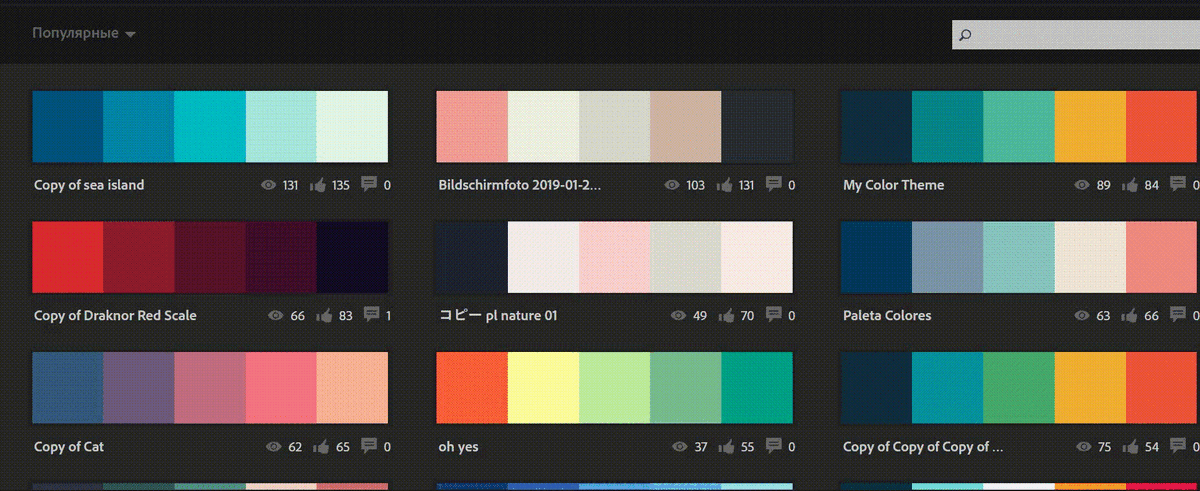Pick the dark navy swatch in コピー pl nature 01
Image resolution: width=1200 pixels, height=491 pixels.
pos(472,257)
